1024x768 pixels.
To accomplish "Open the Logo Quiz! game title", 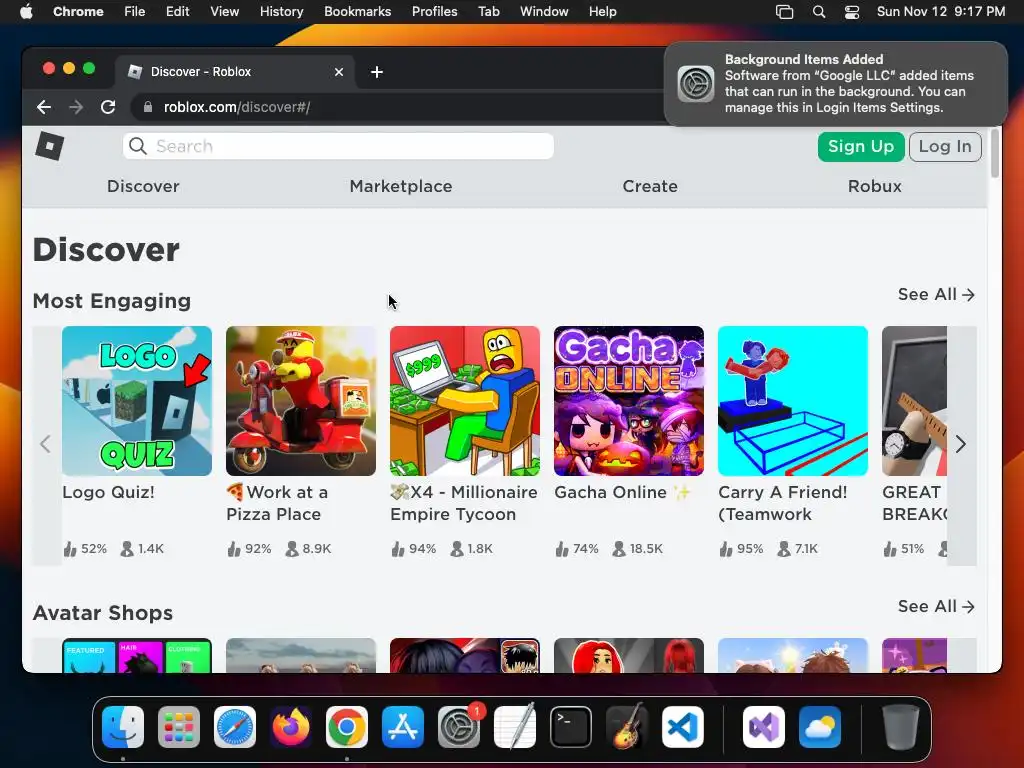I will 108,492.
